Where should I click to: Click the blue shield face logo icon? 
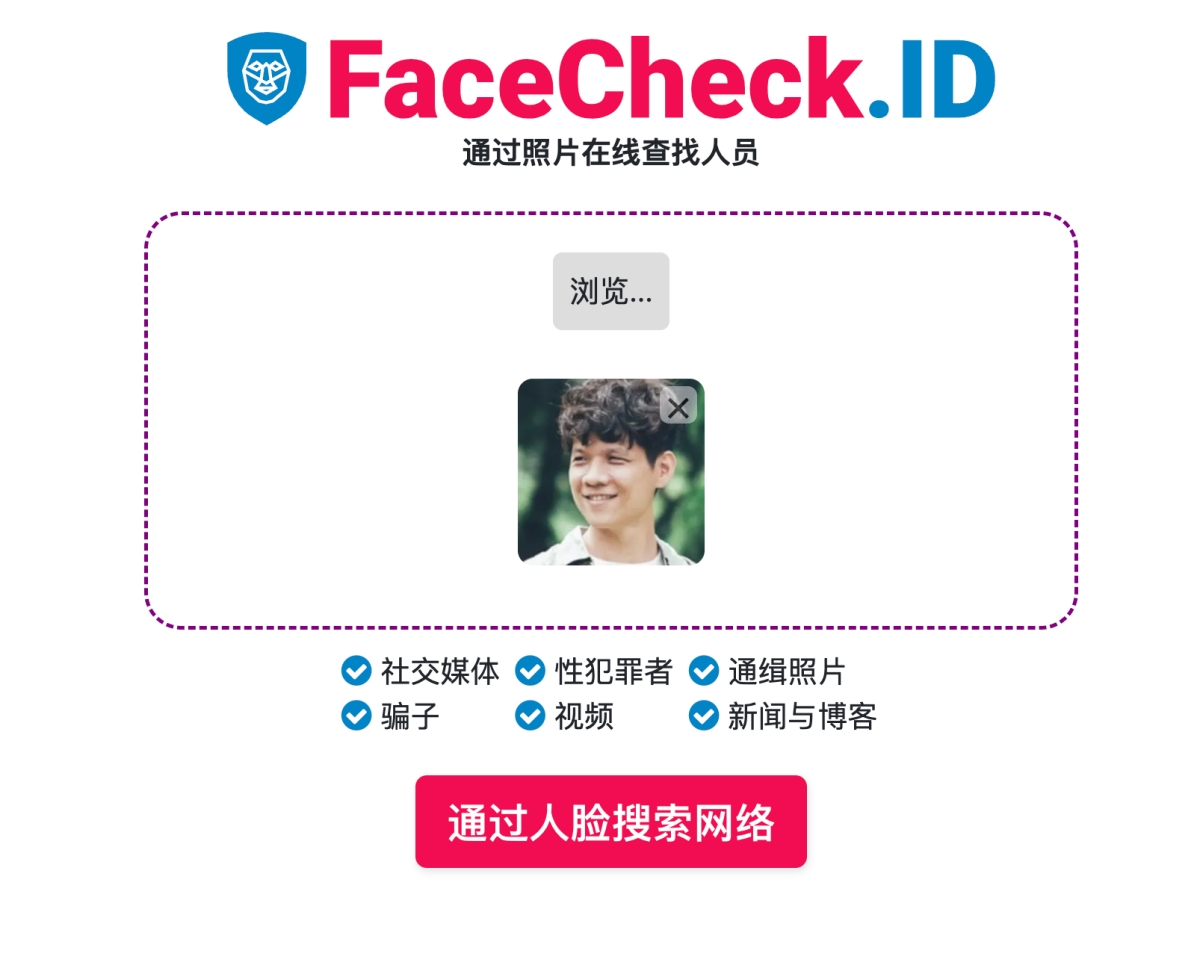(x=266, y=78)
